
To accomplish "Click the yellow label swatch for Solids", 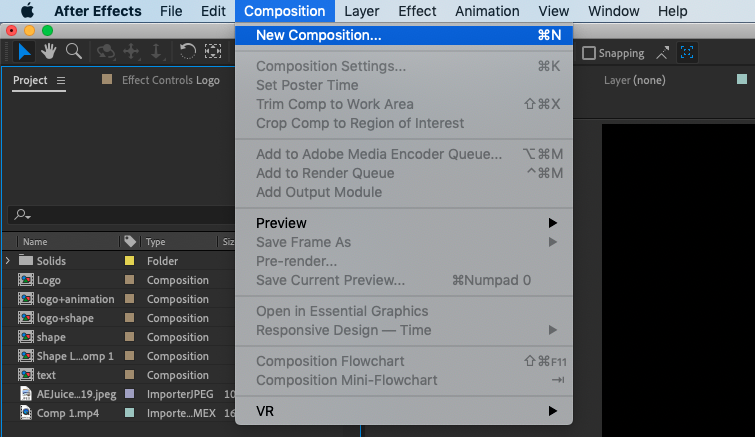I will 129,261.
